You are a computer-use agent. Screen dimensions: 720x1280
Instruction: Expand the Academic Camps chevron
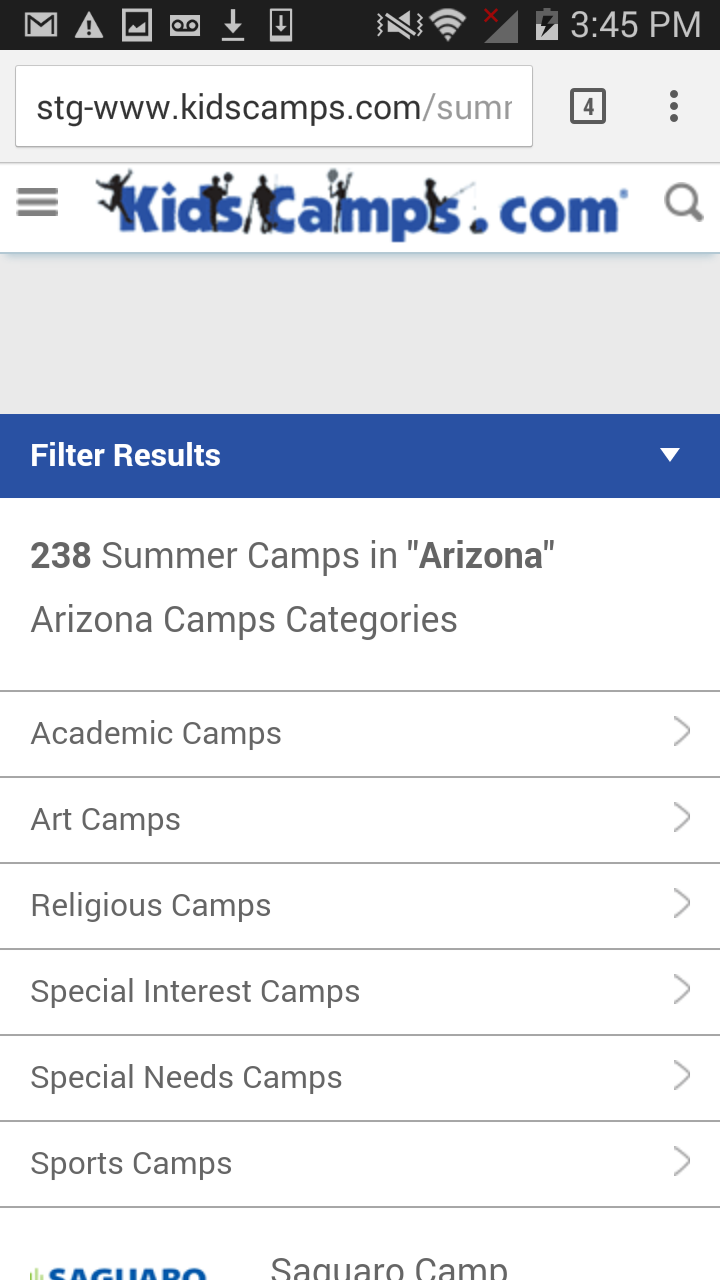682,733
